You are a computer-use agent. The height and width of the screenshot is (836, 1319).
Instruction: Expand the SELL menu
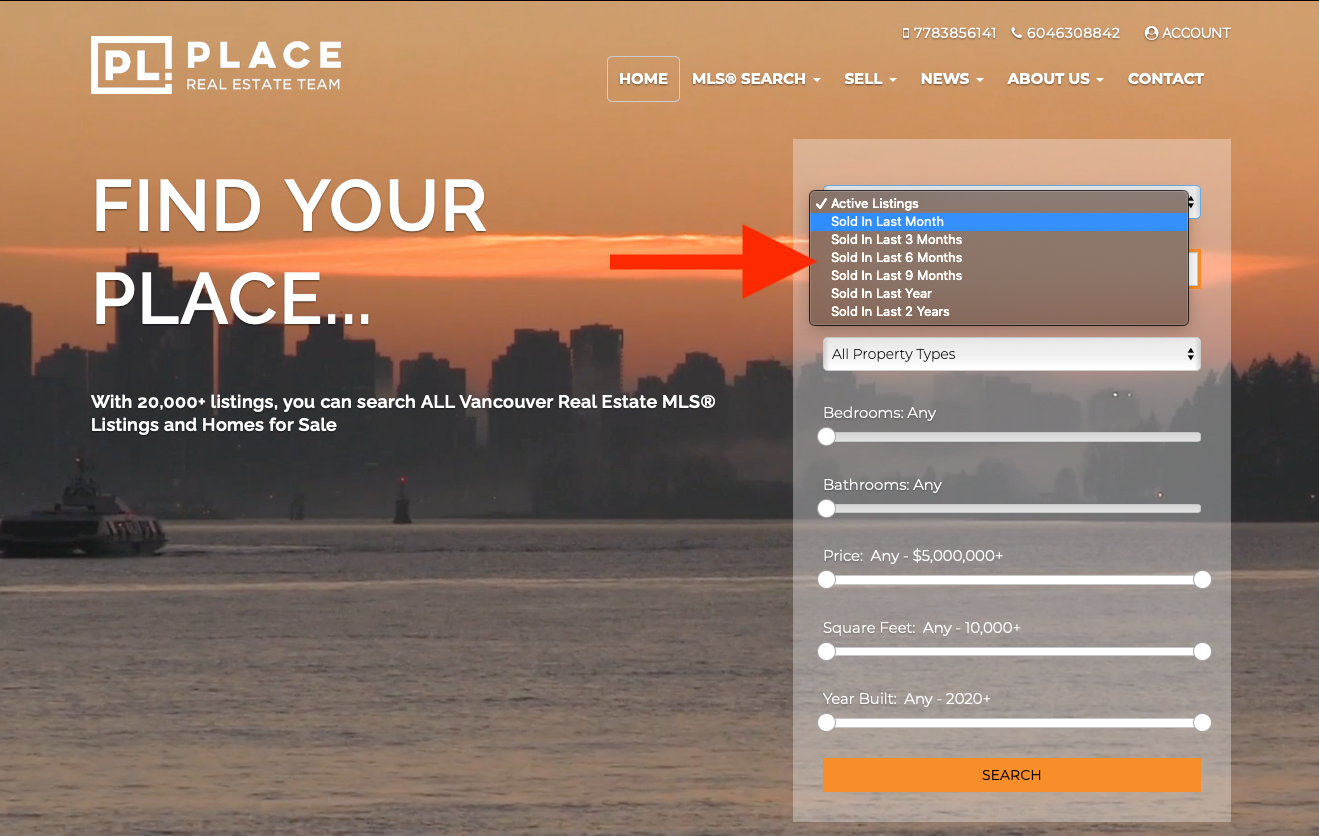tap(870, 79)
